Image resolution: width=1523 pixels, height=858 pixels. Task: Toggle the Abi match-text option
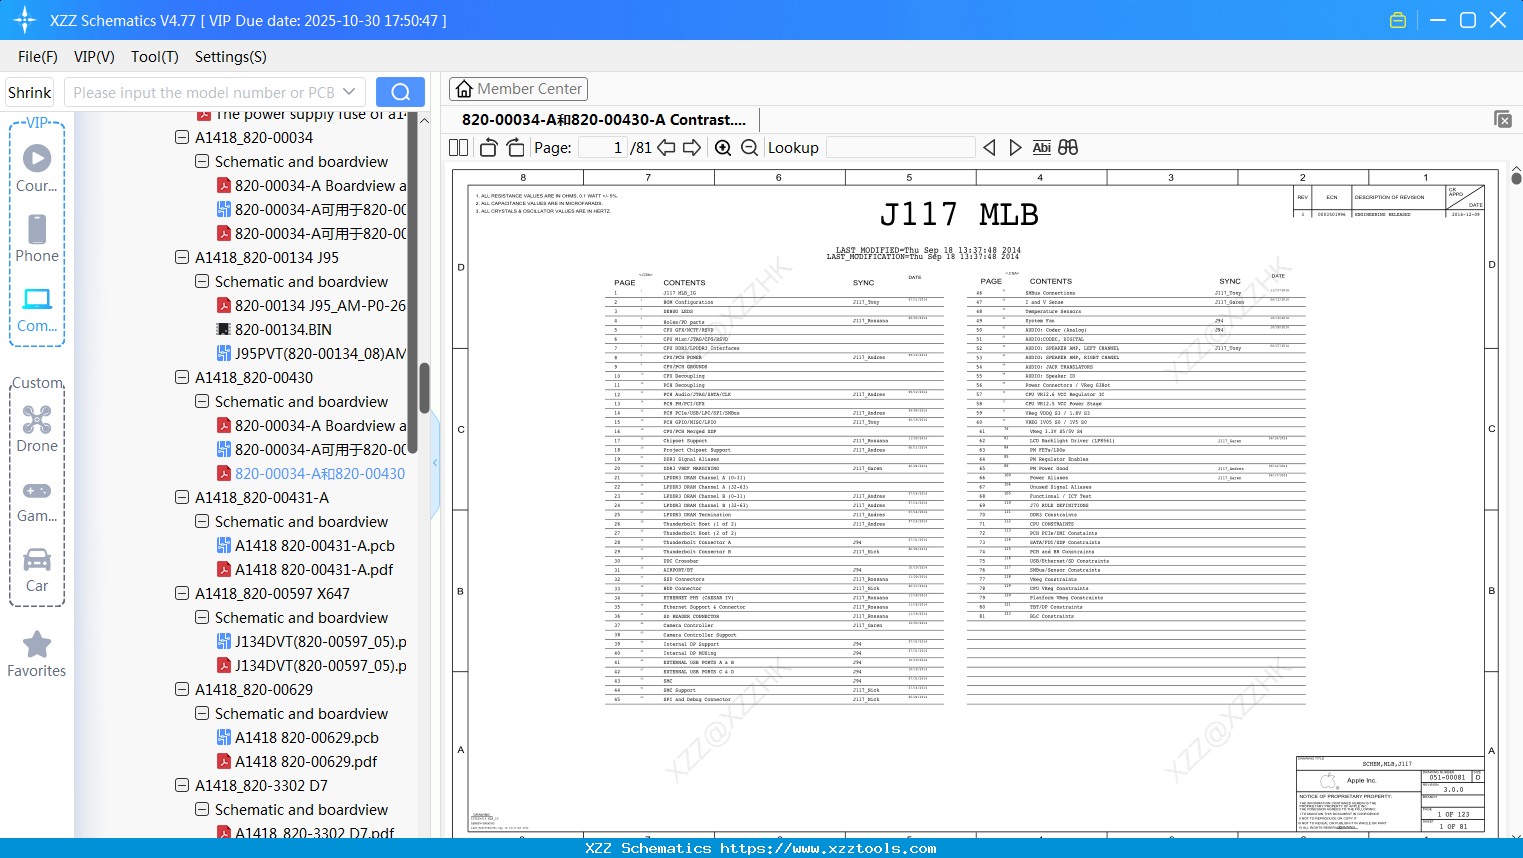pyautogui.click(x=1041, y=148)
